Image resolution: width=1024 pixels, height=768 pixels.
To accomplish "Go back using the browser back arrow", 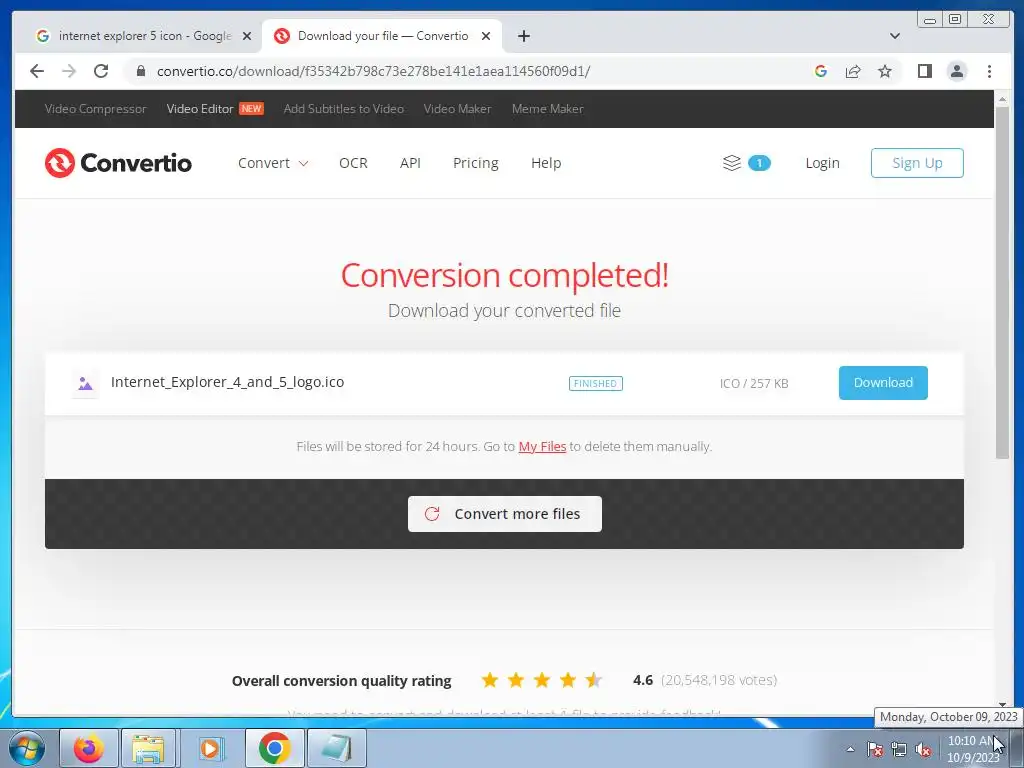I will point(37,71).
